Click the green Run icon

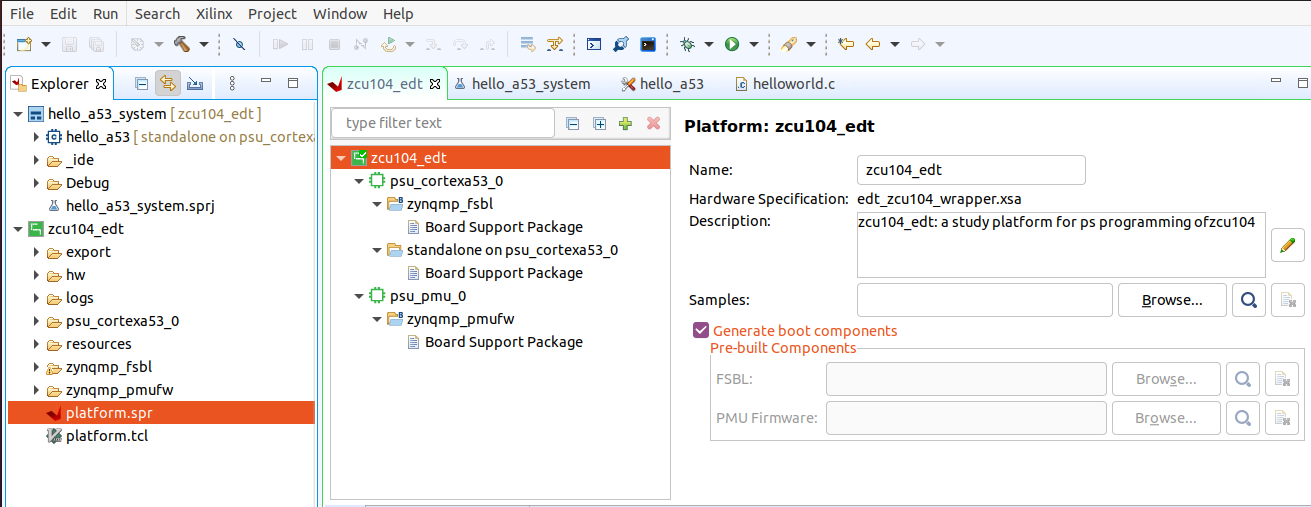point(732,44)
